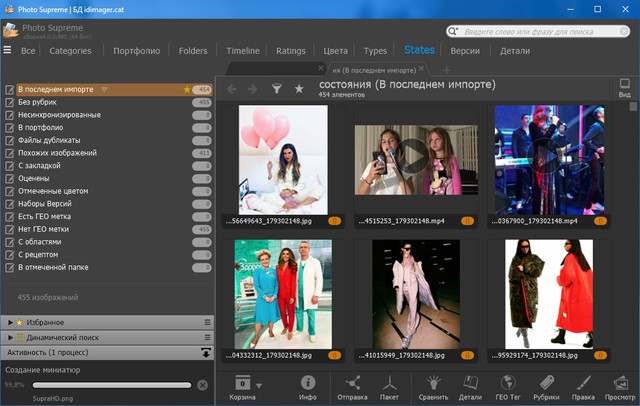Select the Правка brush tool
The width and height of the screenshot is (640, 406).
pos(585,383)
